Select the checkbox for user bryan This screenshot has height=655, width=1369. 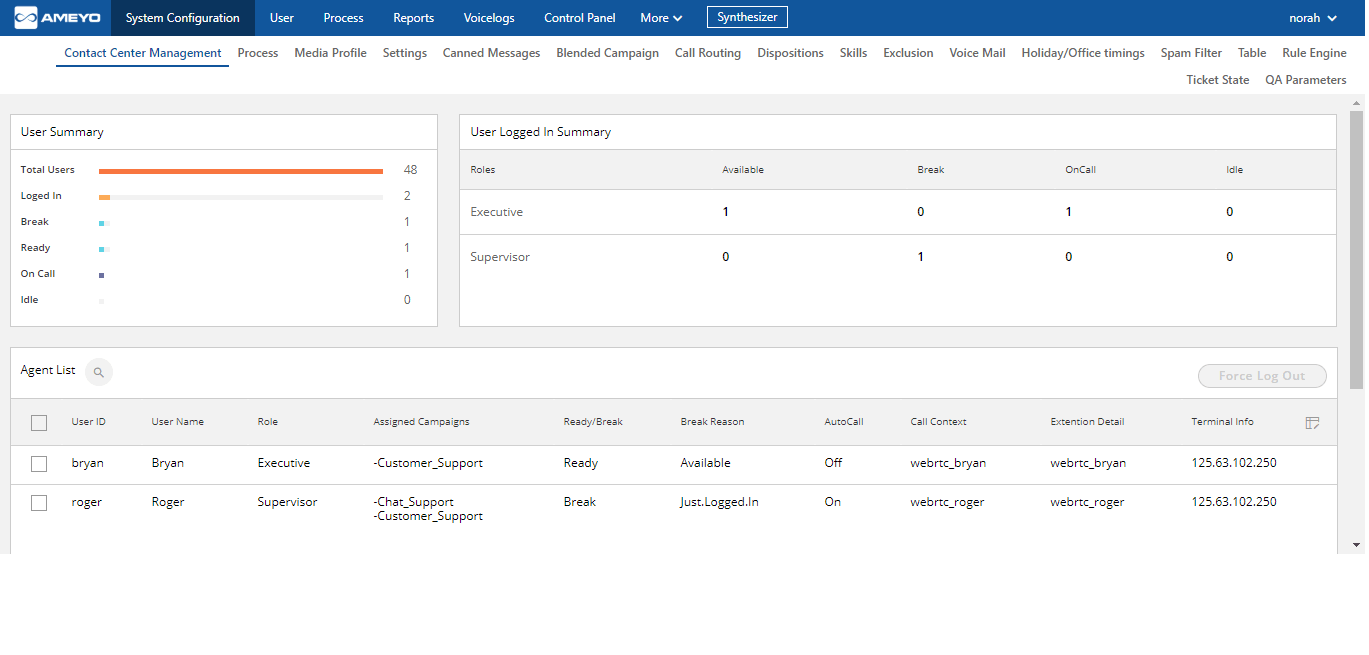(39, 464)
